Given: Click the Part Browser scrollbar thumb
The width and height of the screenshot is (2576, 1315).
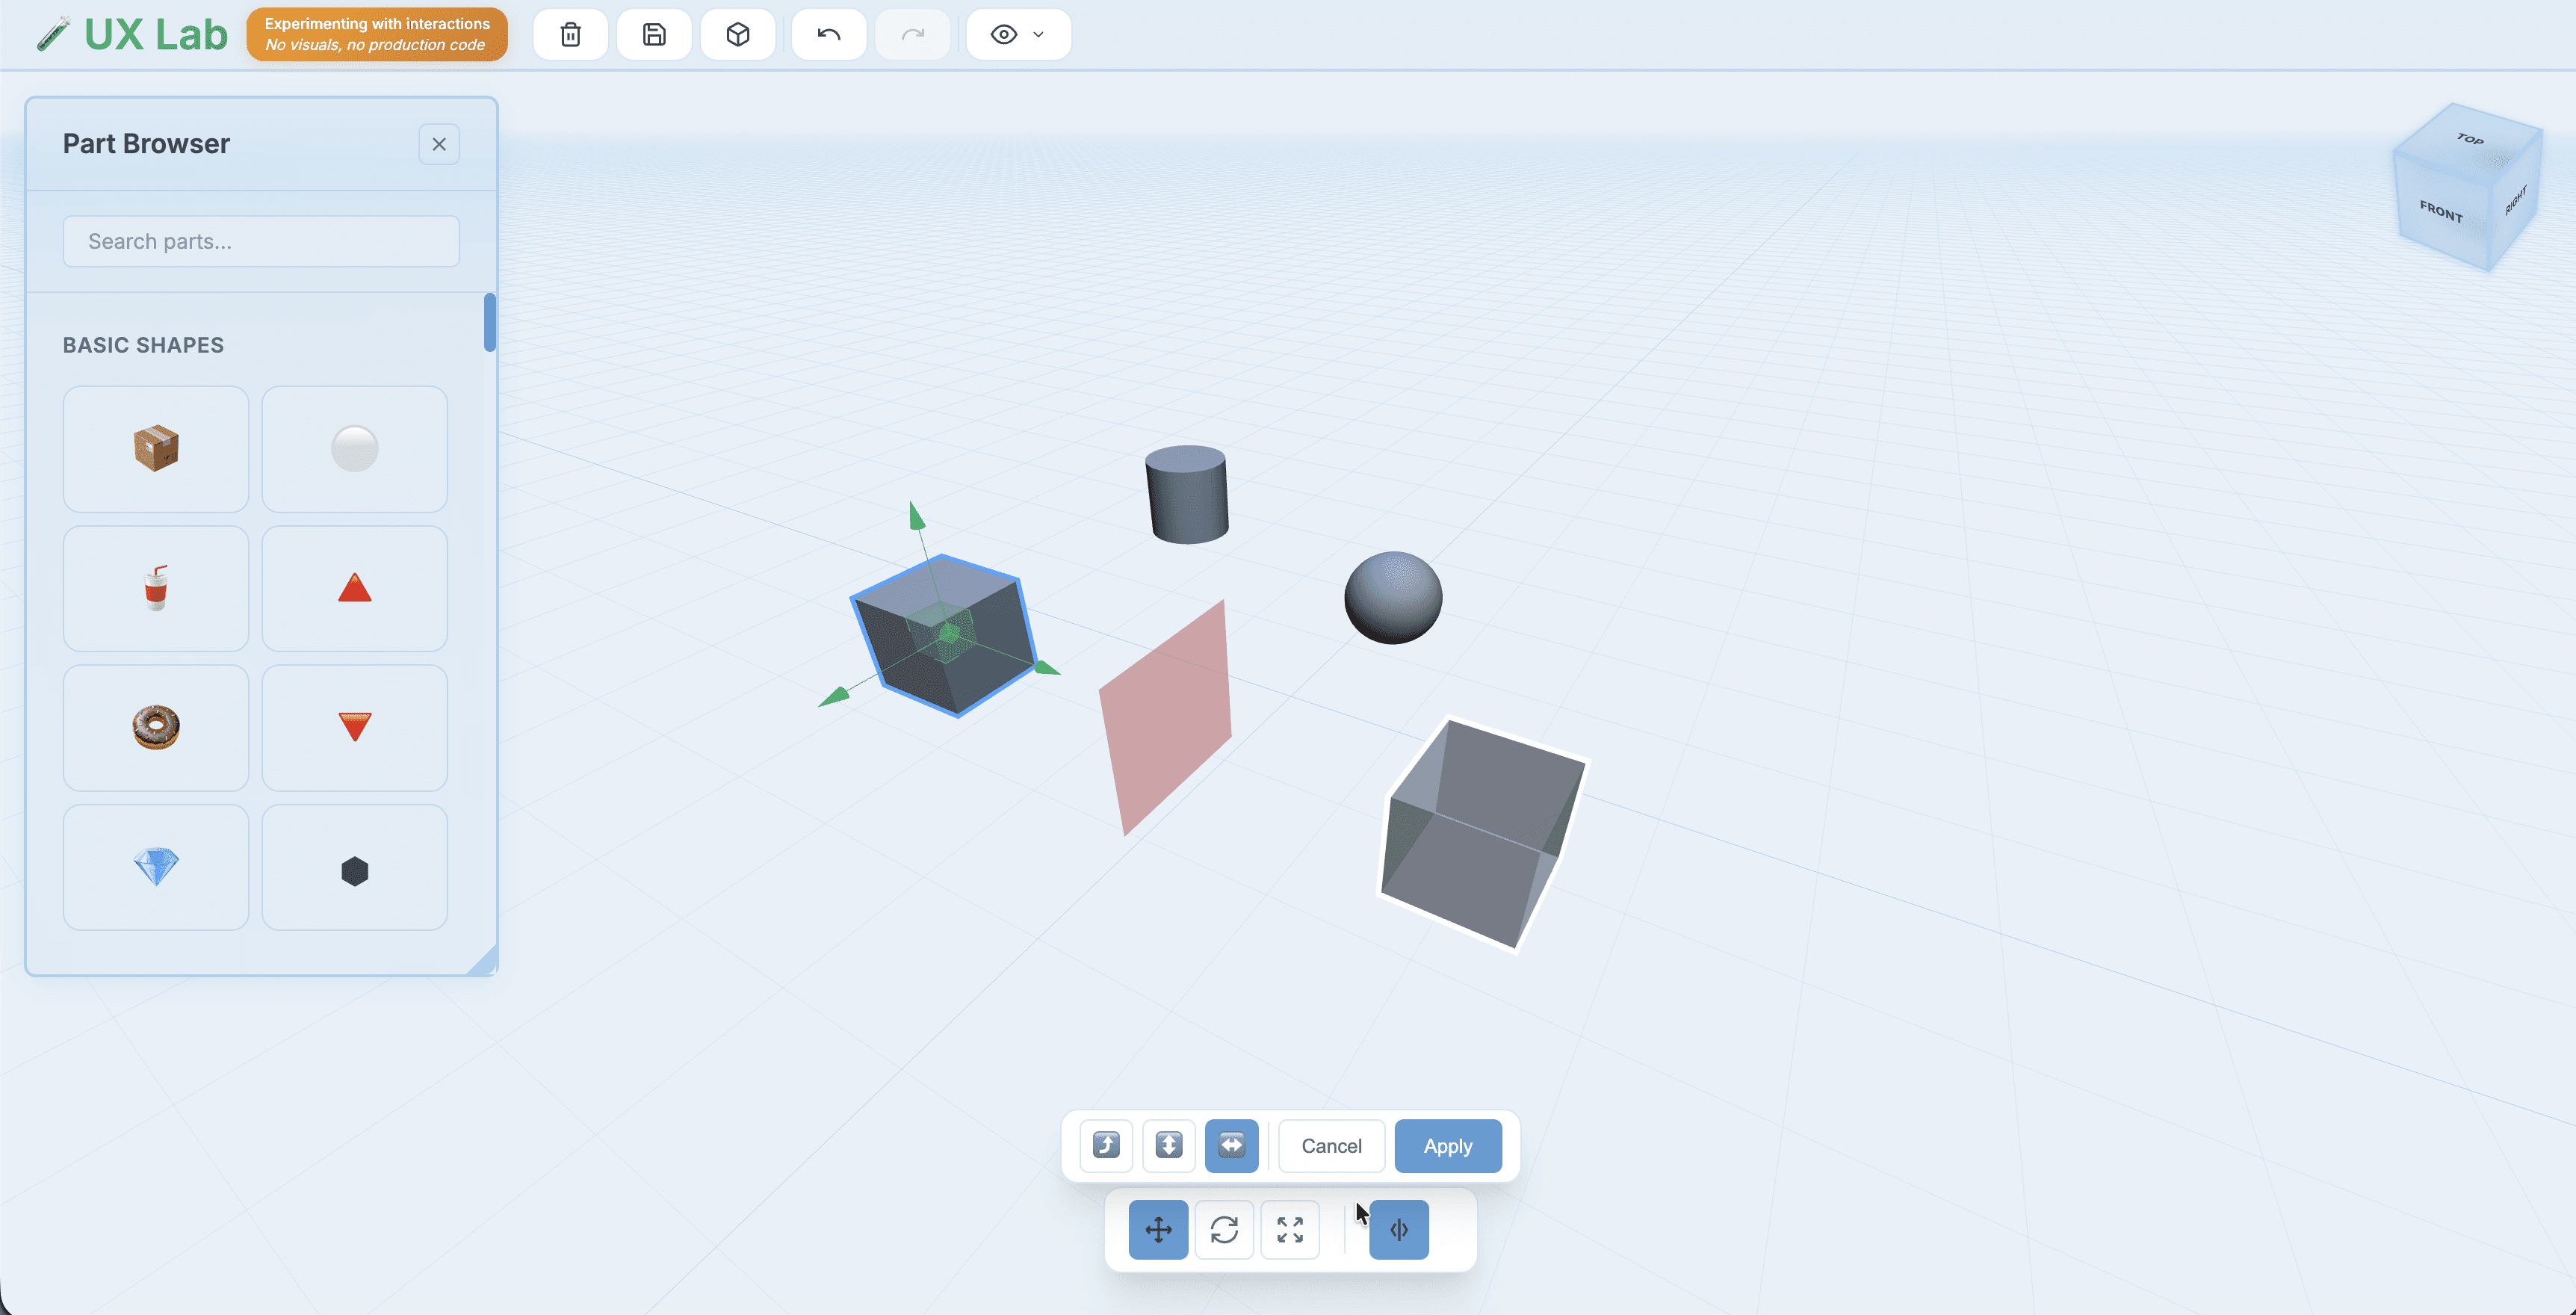Looking at the screenshot, I should click(x=490, y=322).
